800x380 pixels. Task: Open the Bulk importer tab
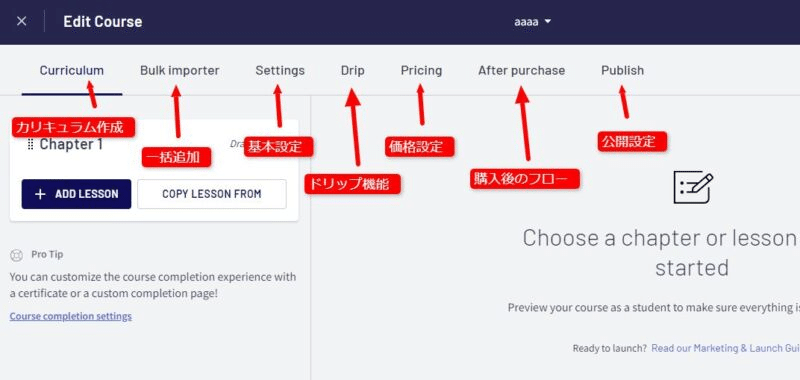[x=180, y=70]
